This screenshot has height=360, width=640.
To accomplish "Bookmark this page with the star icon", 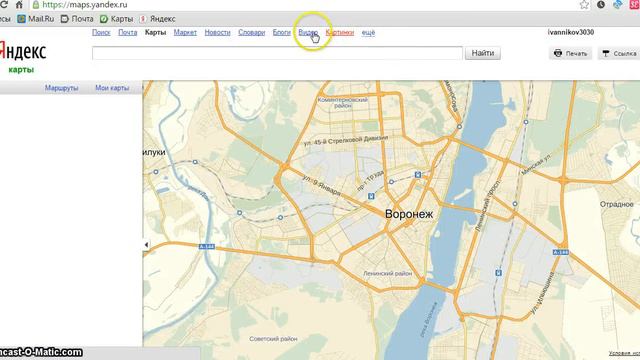I will point(584,5).
